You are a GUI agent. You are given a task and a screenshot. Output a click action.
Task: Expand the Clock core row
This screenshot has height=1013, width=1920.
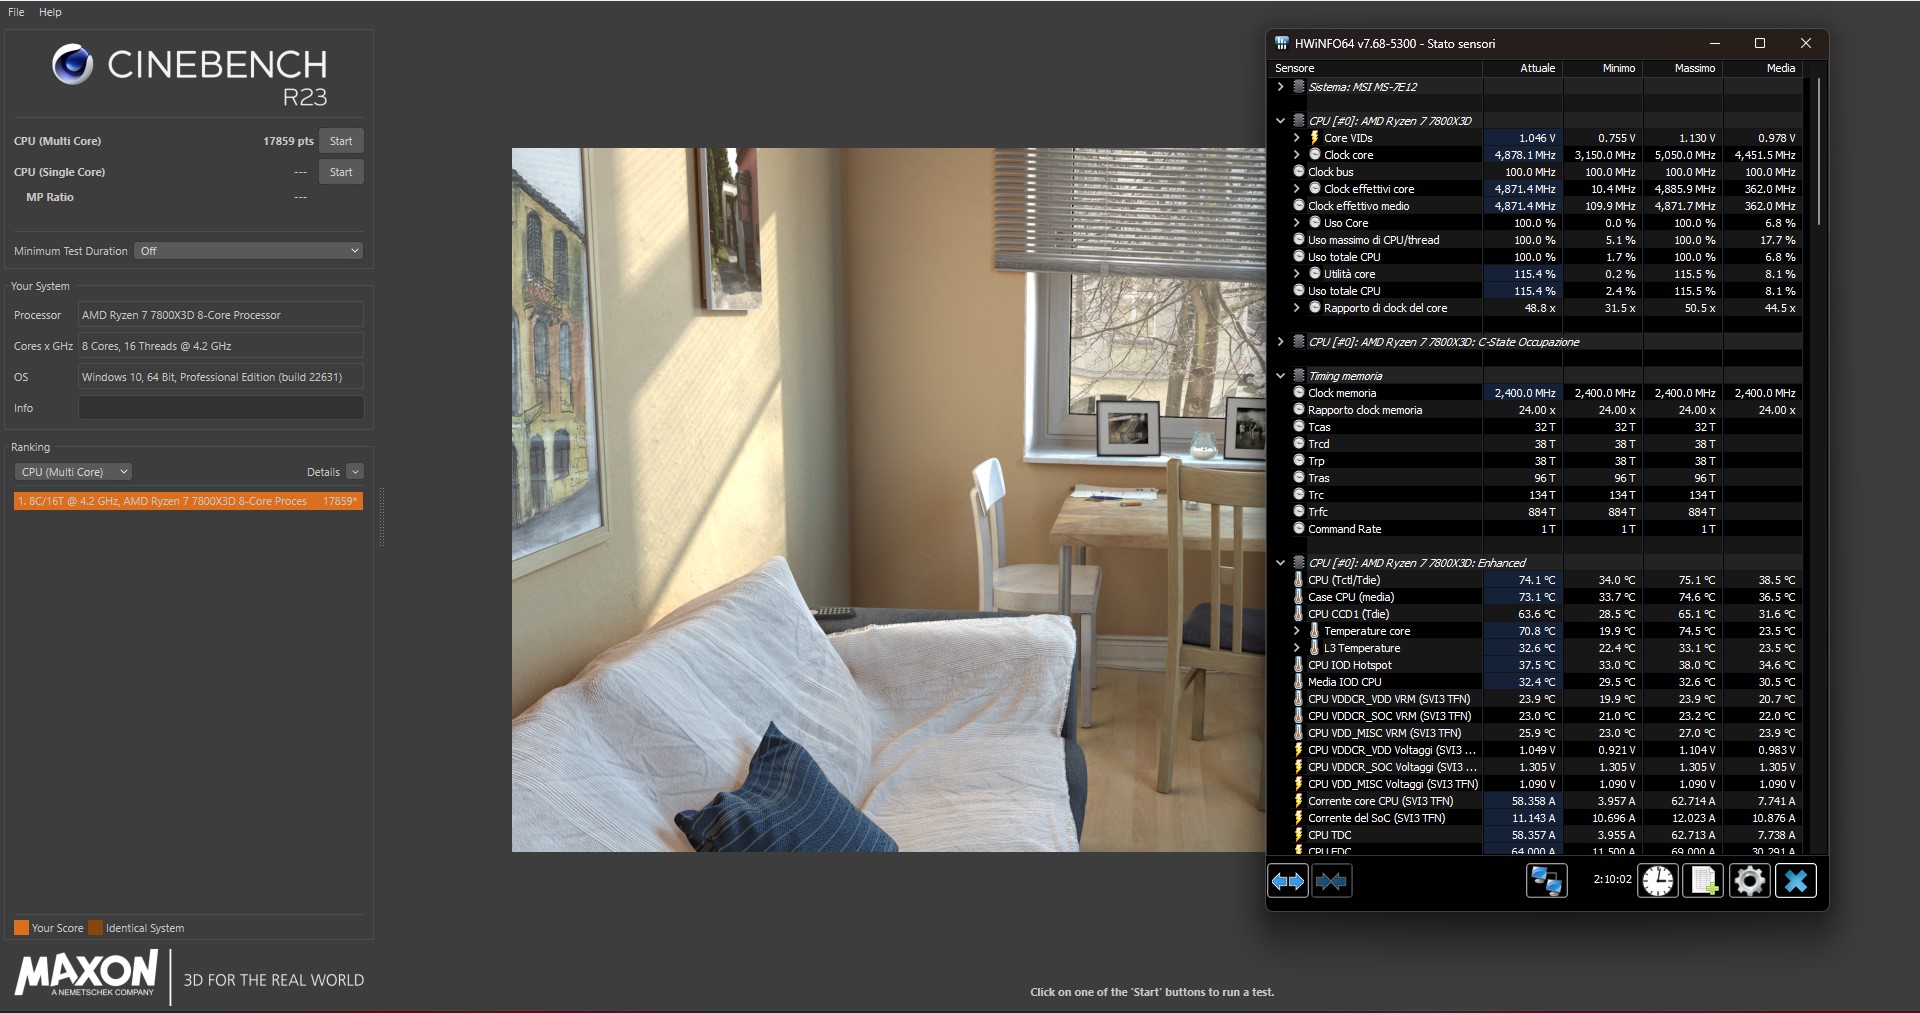point(1297,155)
